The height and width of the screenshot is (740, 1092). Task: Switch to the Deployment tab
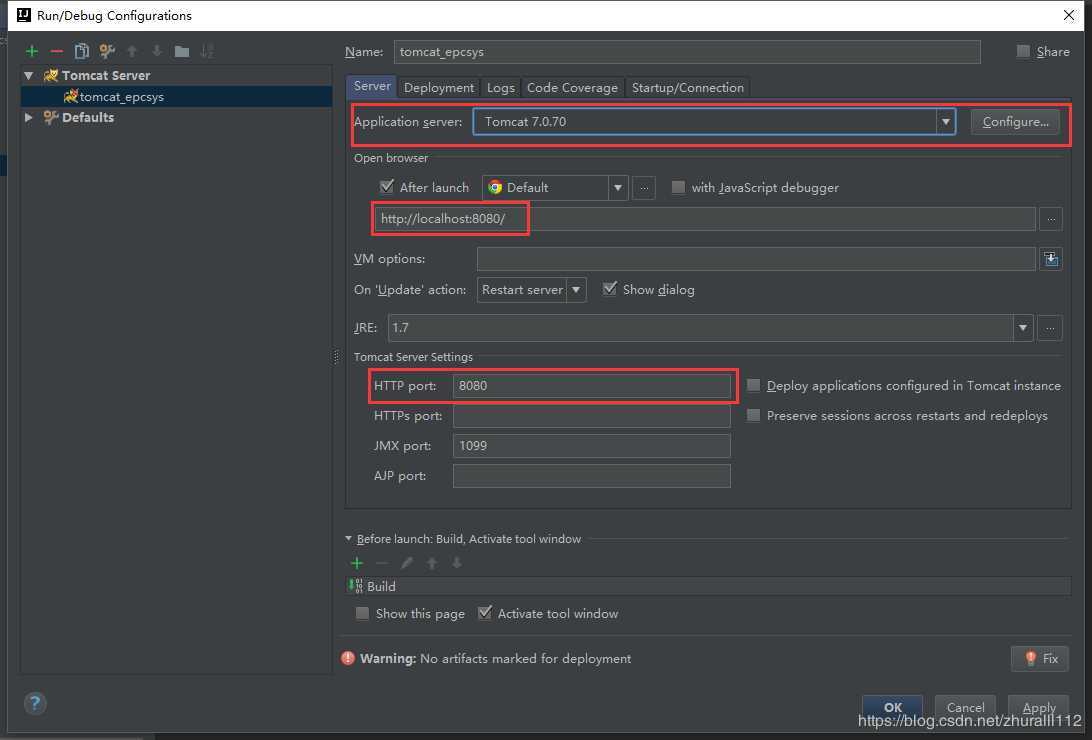439,88
